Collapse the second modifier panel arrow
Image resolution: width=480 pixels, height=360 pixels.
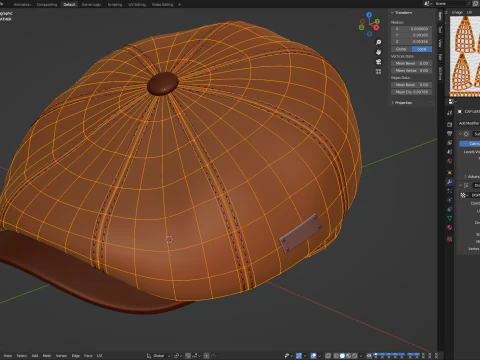(461, 185)
